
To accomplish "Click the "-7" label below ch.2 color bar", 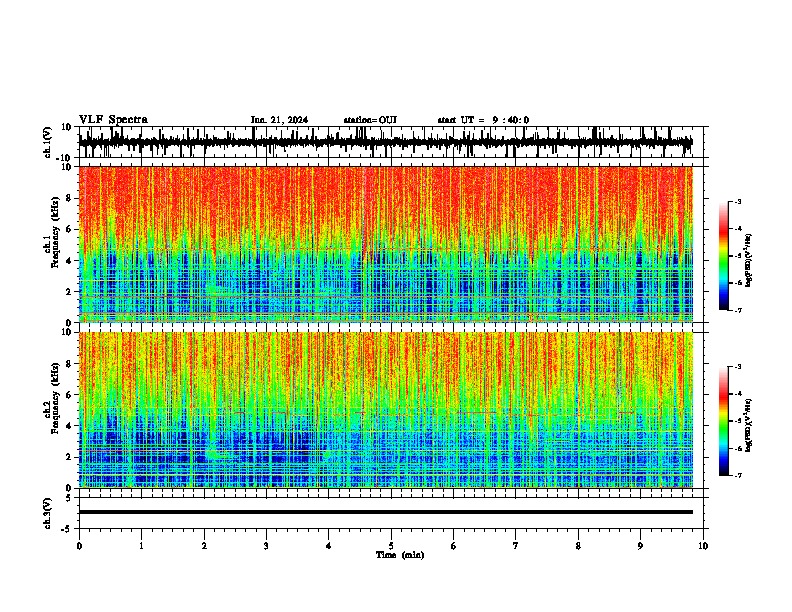I will pos(737,475).
